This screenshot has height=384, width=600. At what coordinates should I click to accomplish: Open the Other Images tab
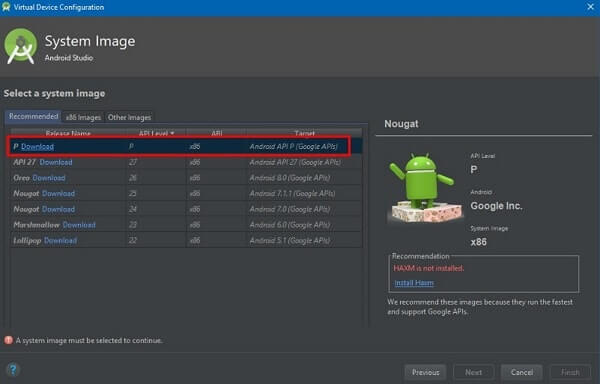click(x=129, y=117)
